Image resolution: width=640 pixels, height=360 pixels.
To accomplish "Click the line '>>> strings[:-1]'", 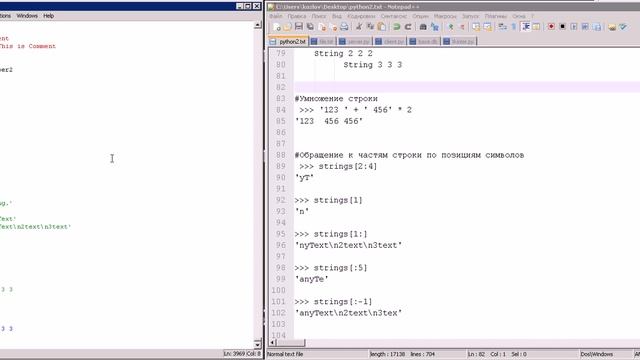I will (x=333, y=302).
